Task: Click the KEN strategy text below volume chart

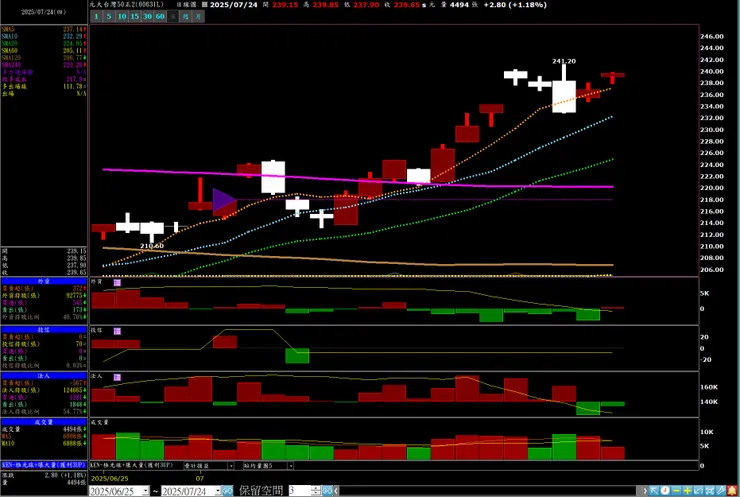Action: (132, 465)
